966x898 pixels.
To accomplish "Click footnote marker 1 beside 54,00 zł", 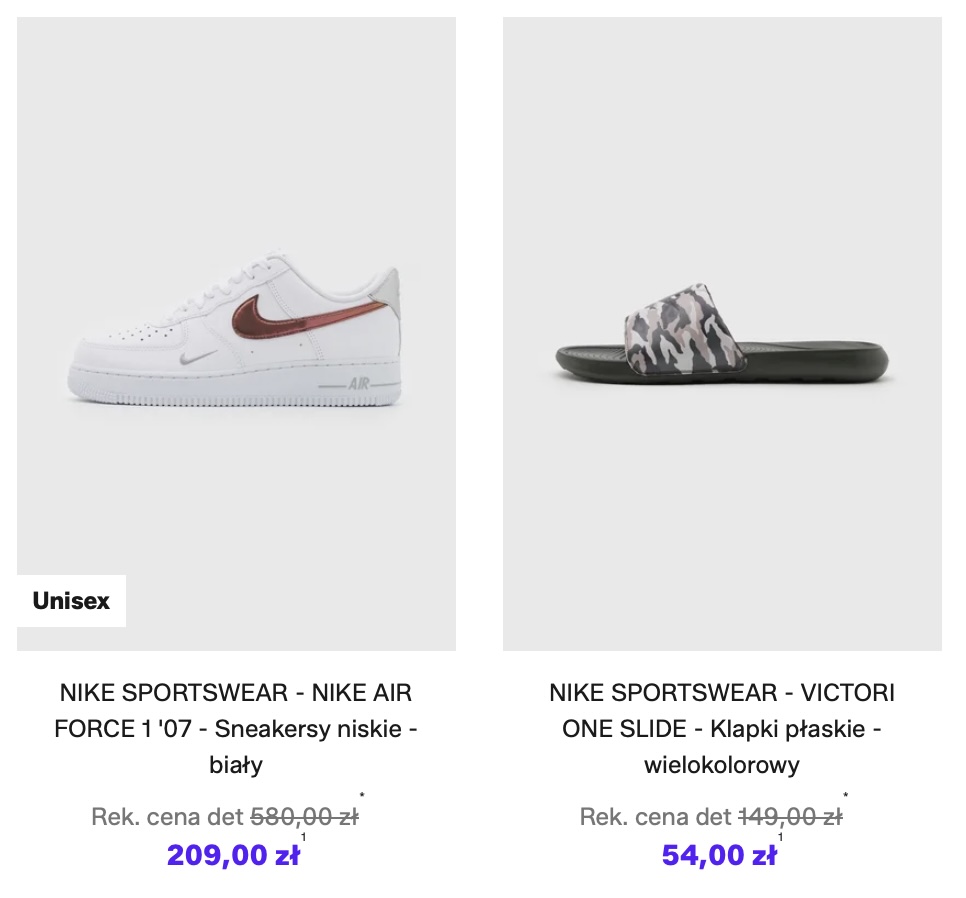I will (781, 838).
